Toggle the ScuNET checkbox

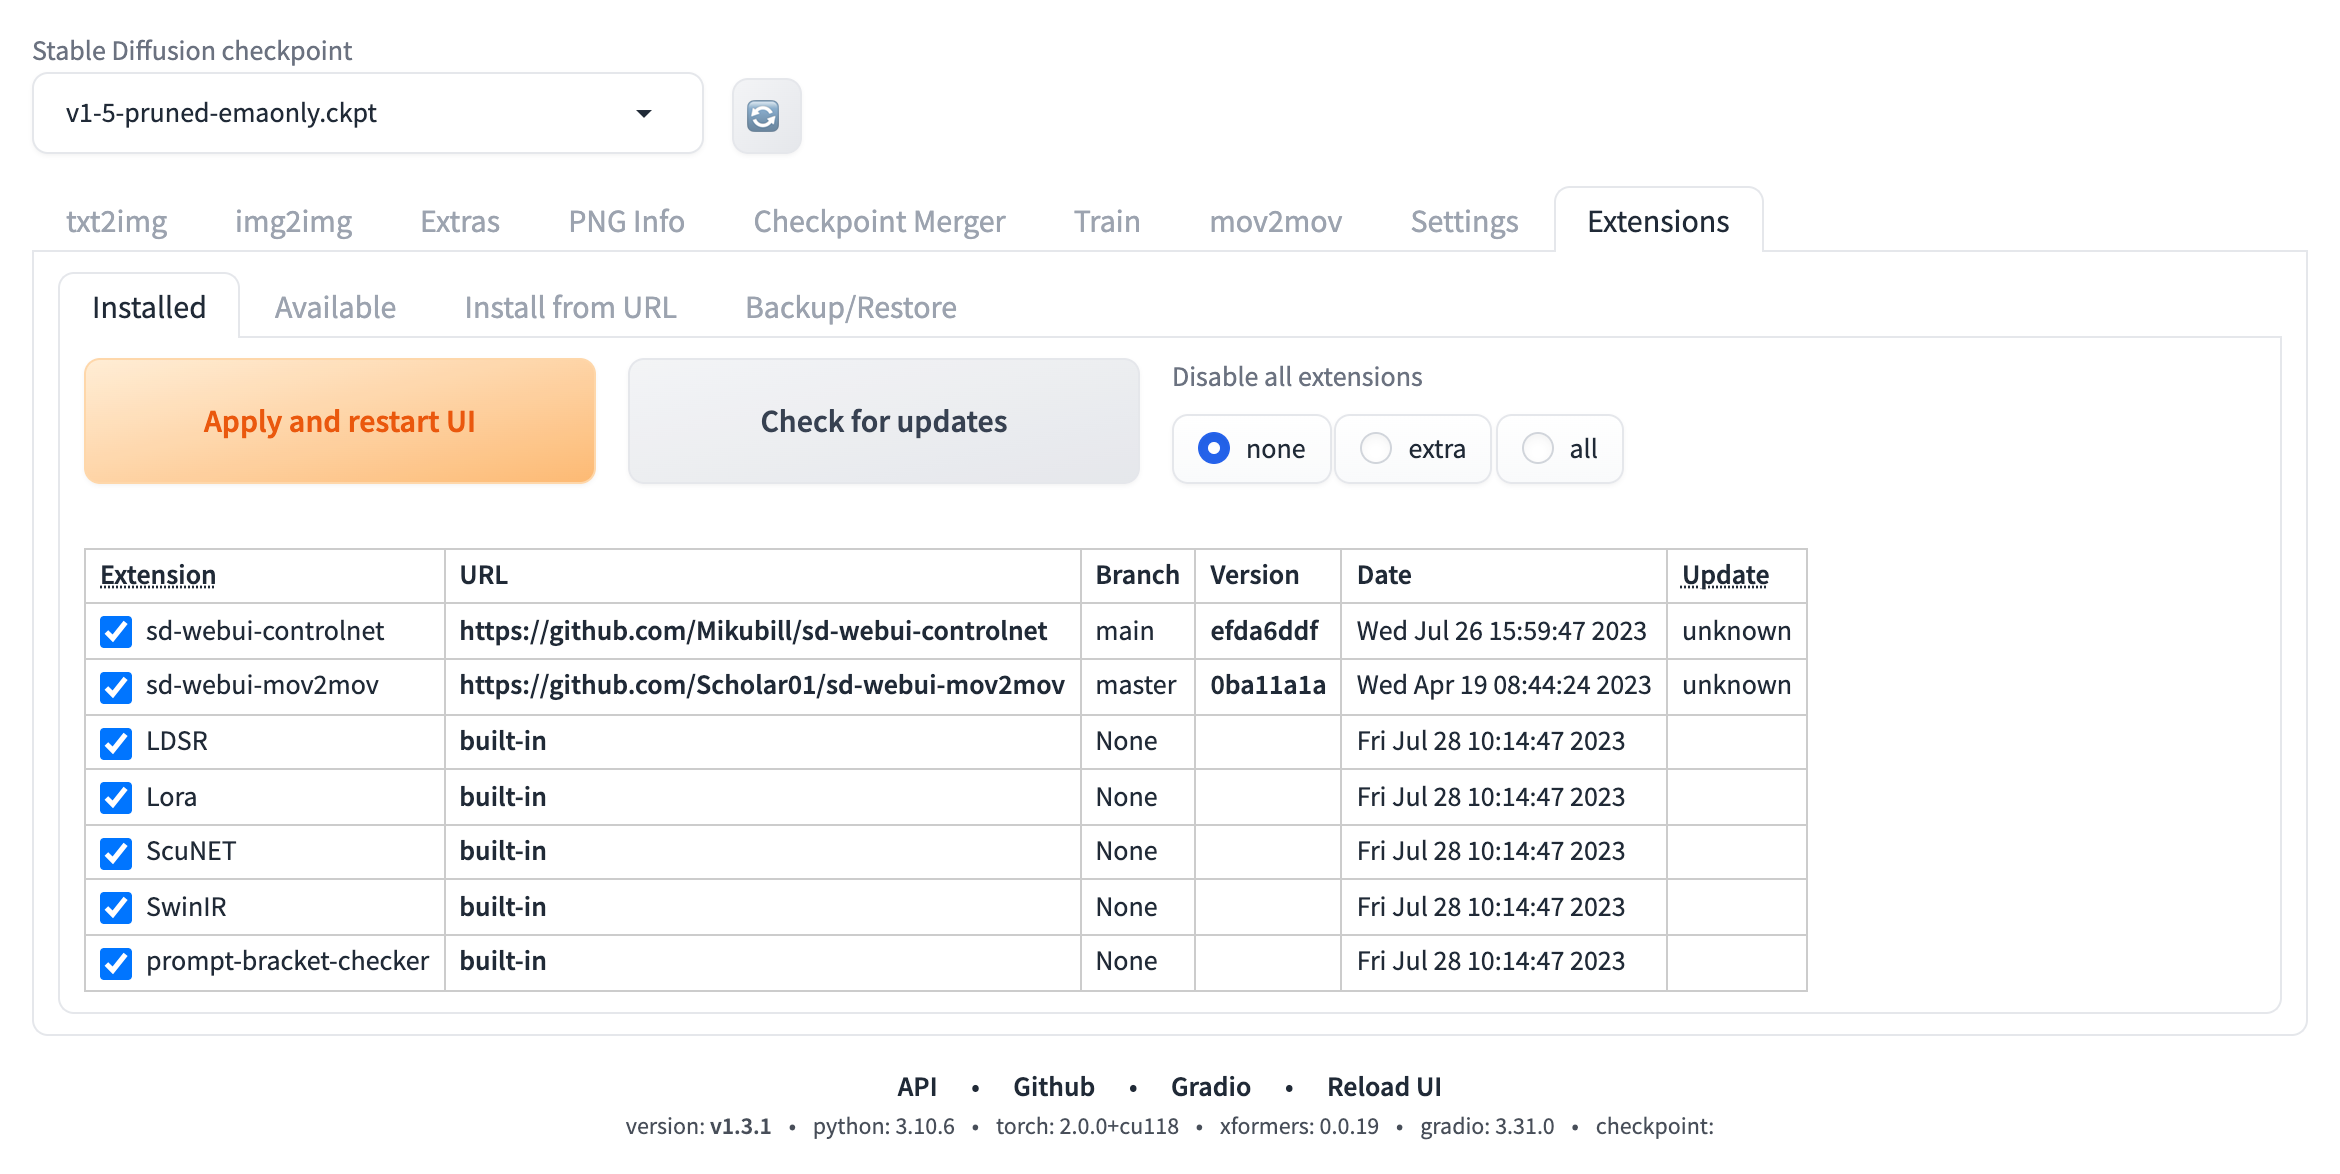pyautogui.click(x=116, y=852)
